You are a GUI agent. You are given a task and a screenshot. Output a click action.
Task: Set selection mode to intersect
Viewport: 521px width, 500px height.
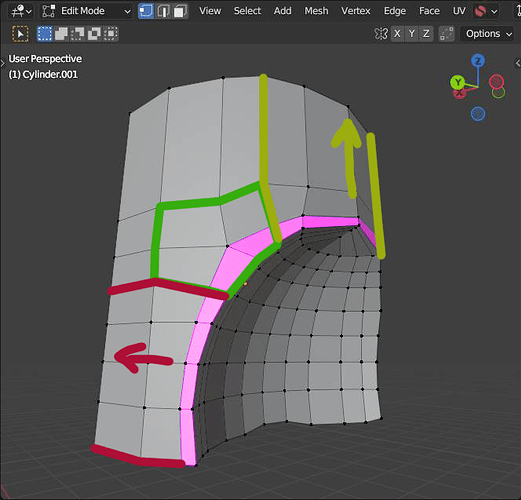(x=110, y=34)
